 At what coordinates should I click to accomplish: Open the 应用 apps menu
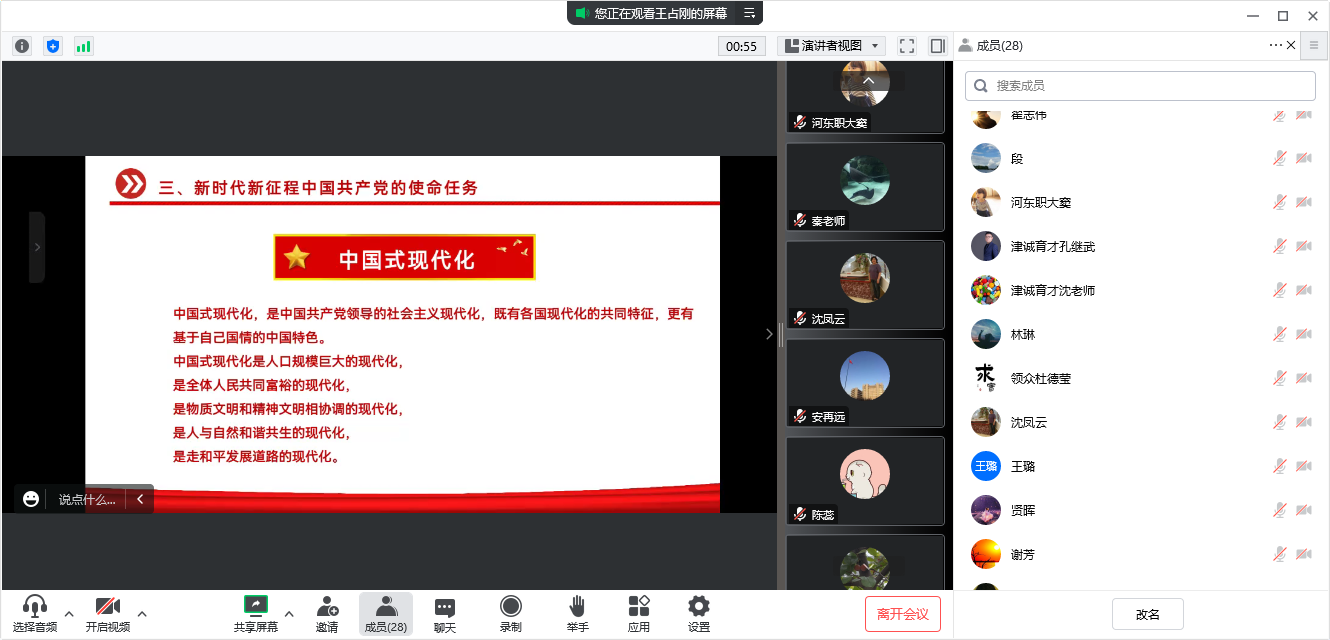coord(639,613)
